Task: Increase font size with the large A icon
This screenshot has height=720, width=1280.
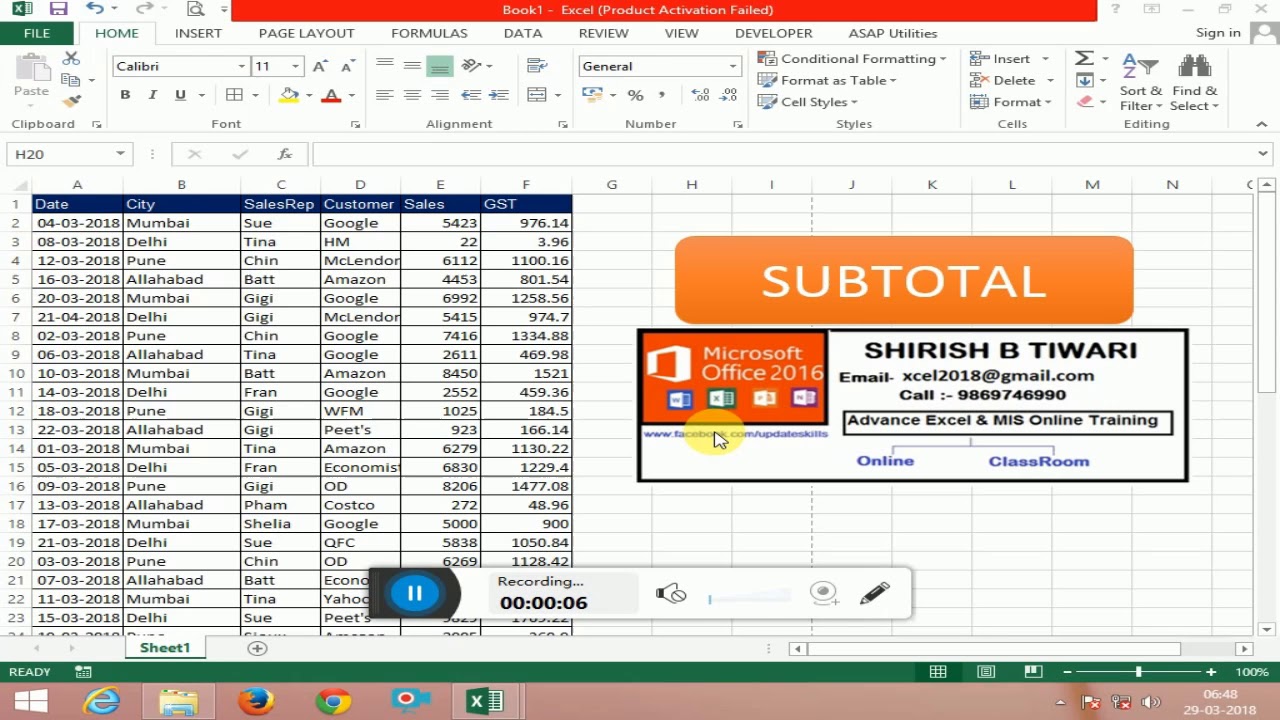Action: coord(320,66)
